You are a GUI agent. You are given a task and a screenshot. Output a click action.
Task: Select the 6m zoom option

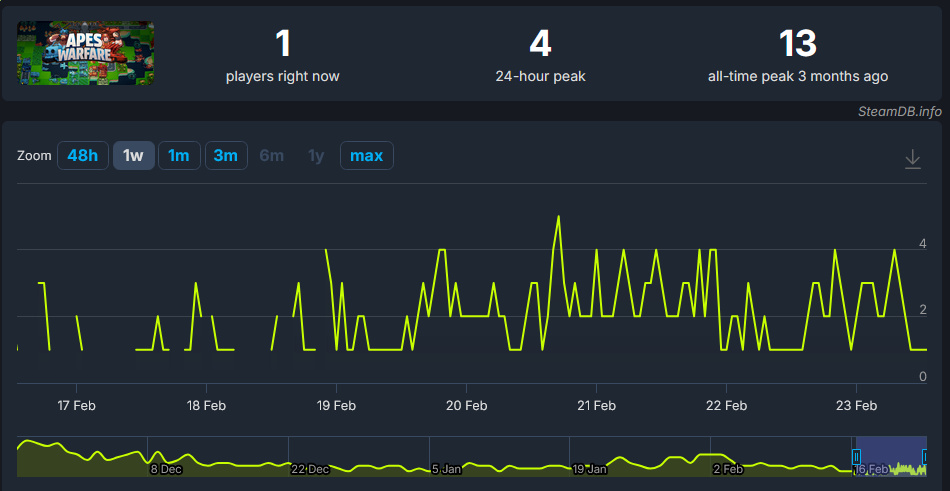click(x=271, y=156)
